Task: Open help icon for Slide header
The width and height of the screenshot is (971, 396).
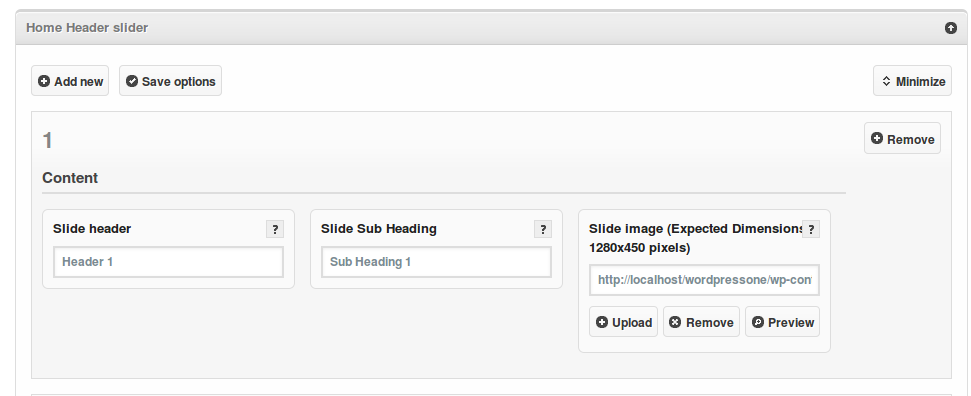Action: (275, 229)
